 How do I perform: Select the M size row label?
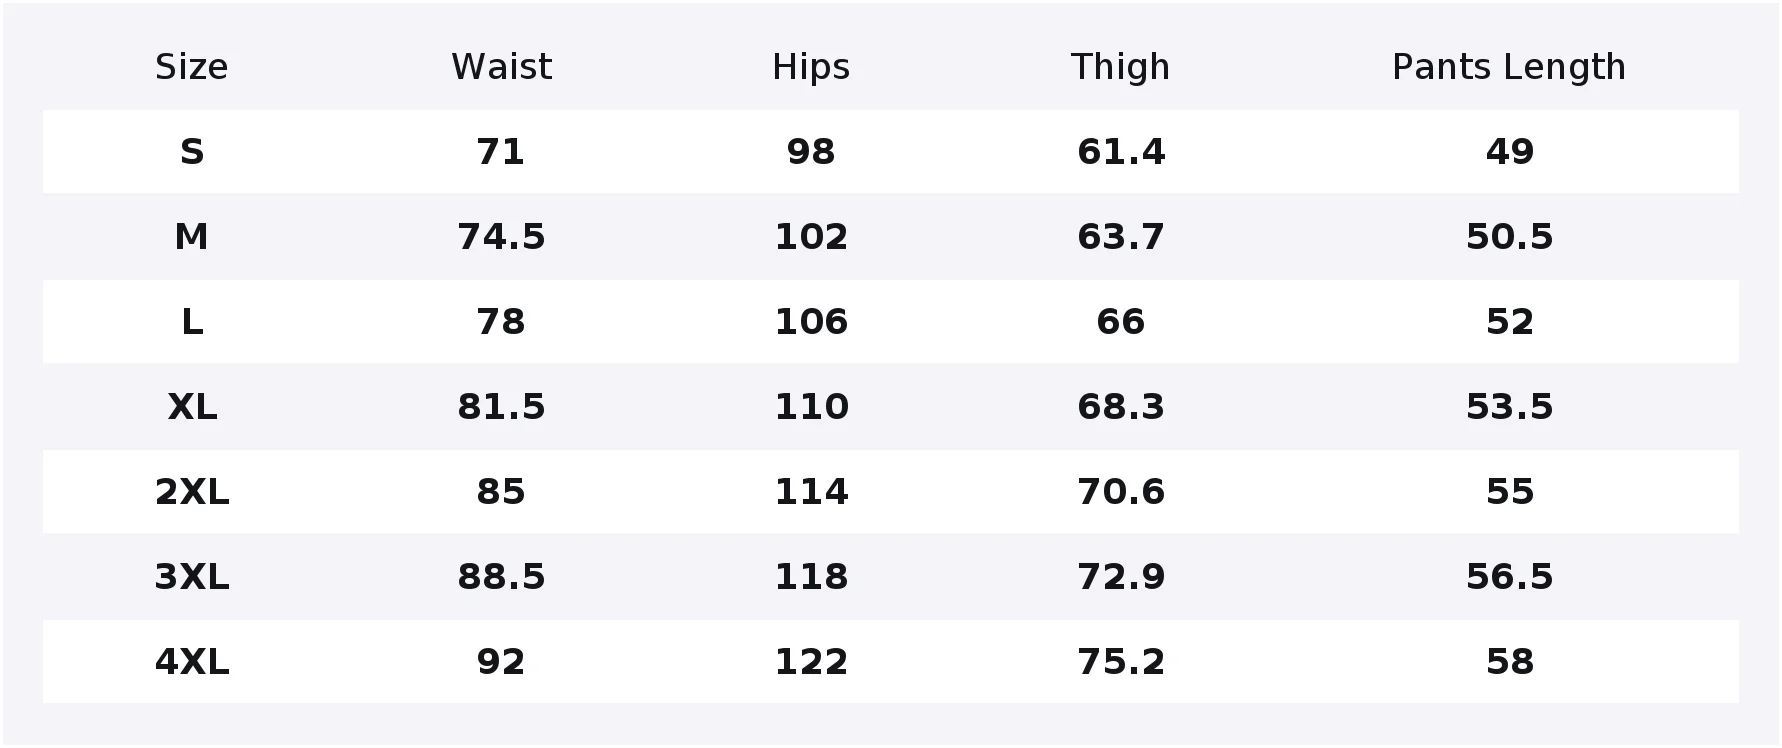coord(191,237)
